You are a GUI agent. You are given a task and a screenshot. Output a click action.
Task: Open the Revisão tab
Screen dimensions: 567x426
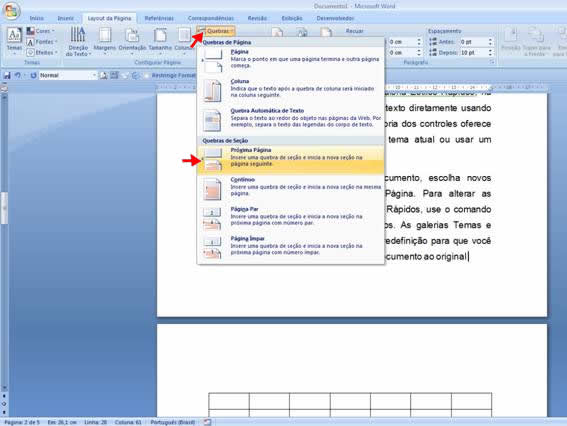tap(257, 18)
